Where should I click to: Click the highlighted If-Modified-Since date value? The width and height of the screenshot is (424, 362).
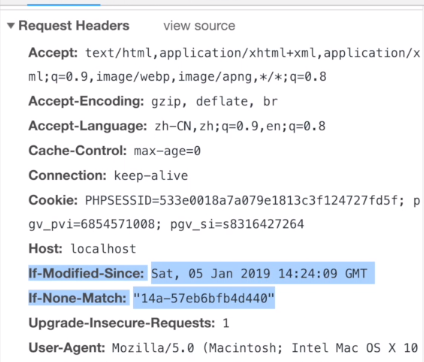click(259, 273)
